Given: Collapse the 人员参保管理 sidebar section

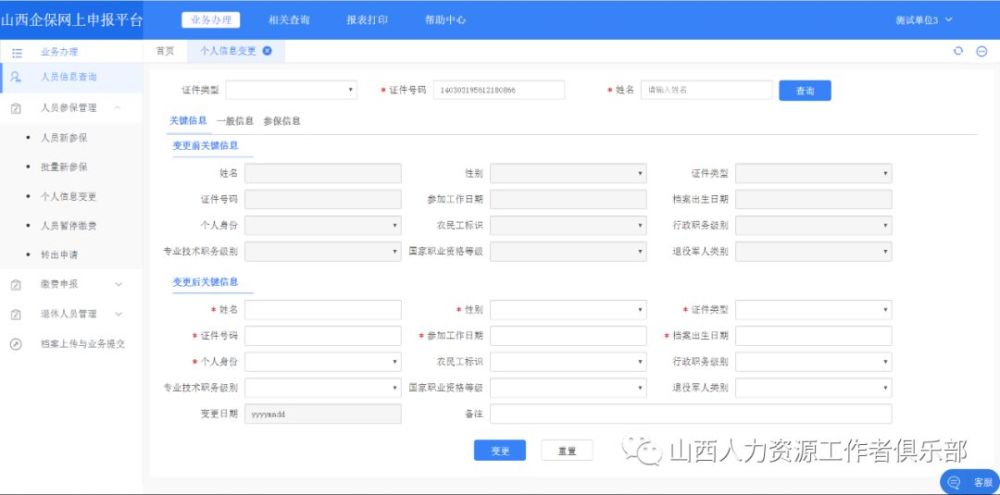Looking at the screenshot, I should tap(118, 108).
